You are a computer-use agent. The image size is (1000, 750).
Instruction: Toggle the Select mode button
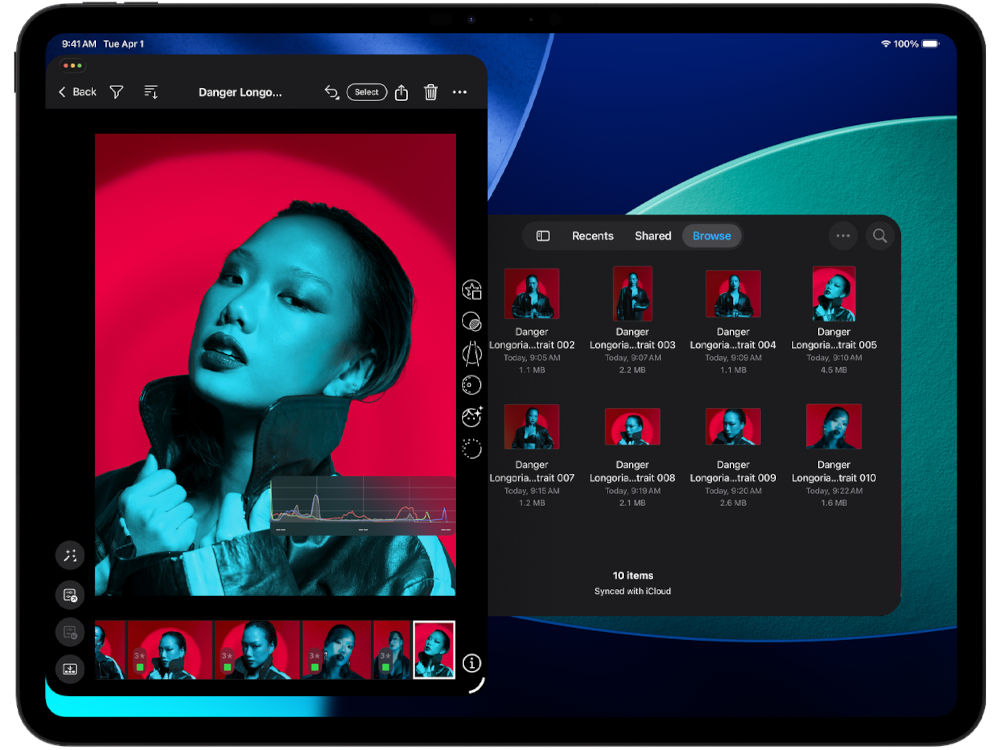click(367, 92)
